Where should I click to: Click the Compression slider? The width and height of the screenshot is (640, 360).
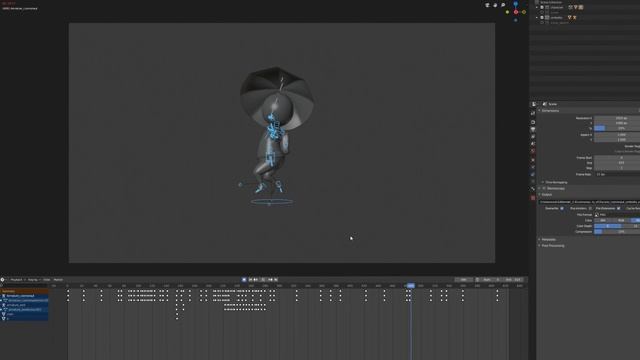617,231
